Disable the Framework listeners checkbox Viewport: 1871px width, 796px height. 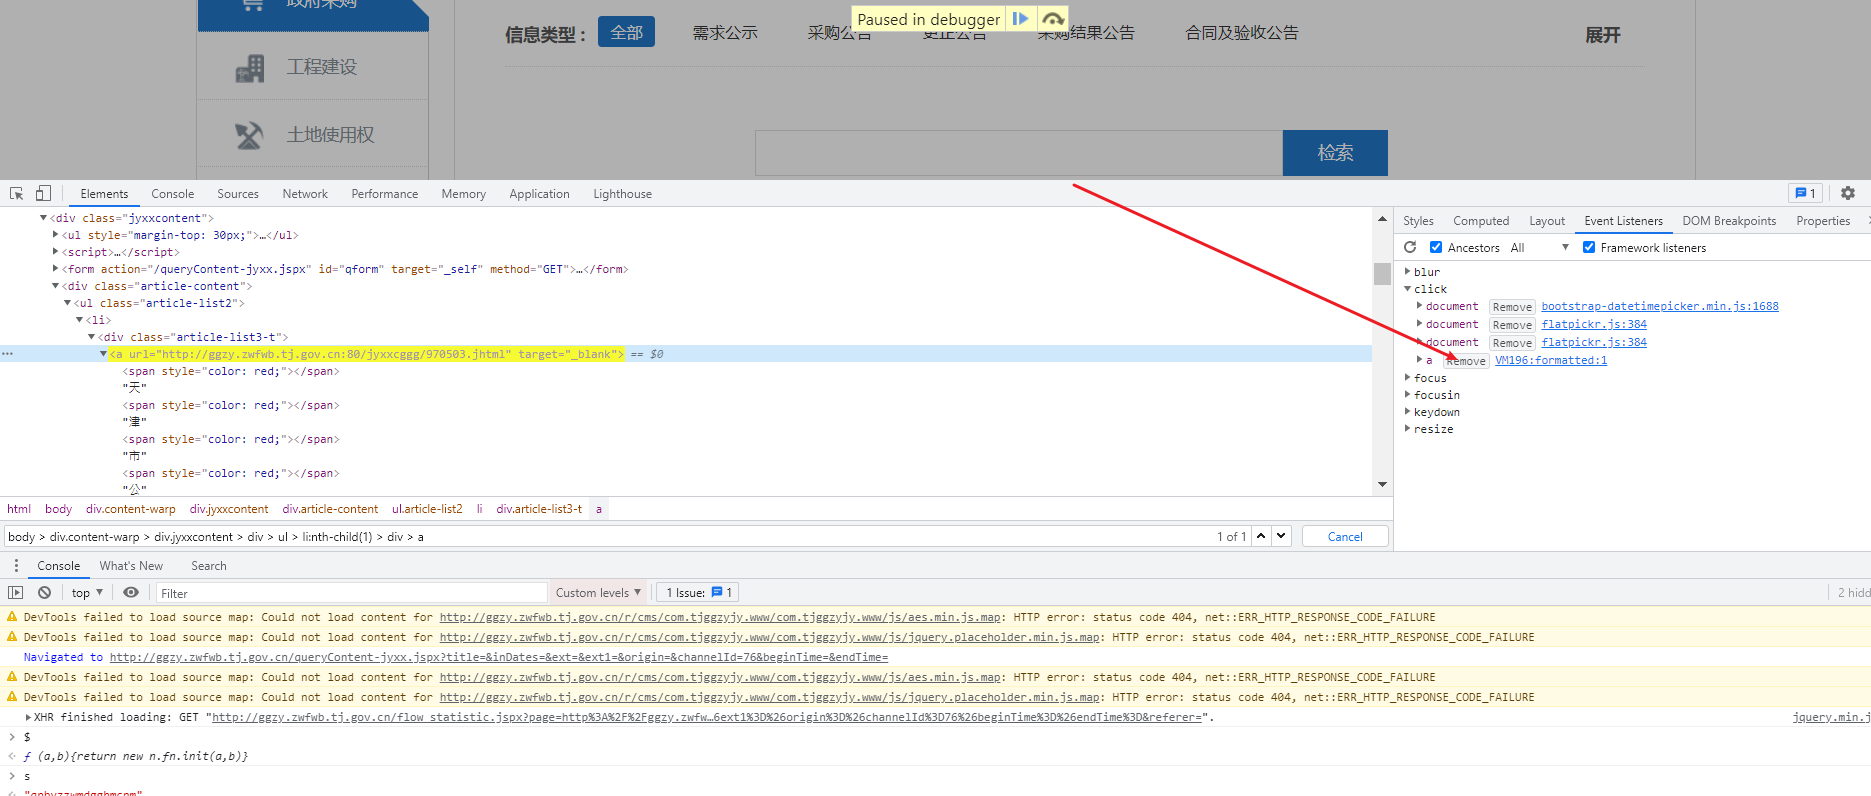pos(1589,247)
